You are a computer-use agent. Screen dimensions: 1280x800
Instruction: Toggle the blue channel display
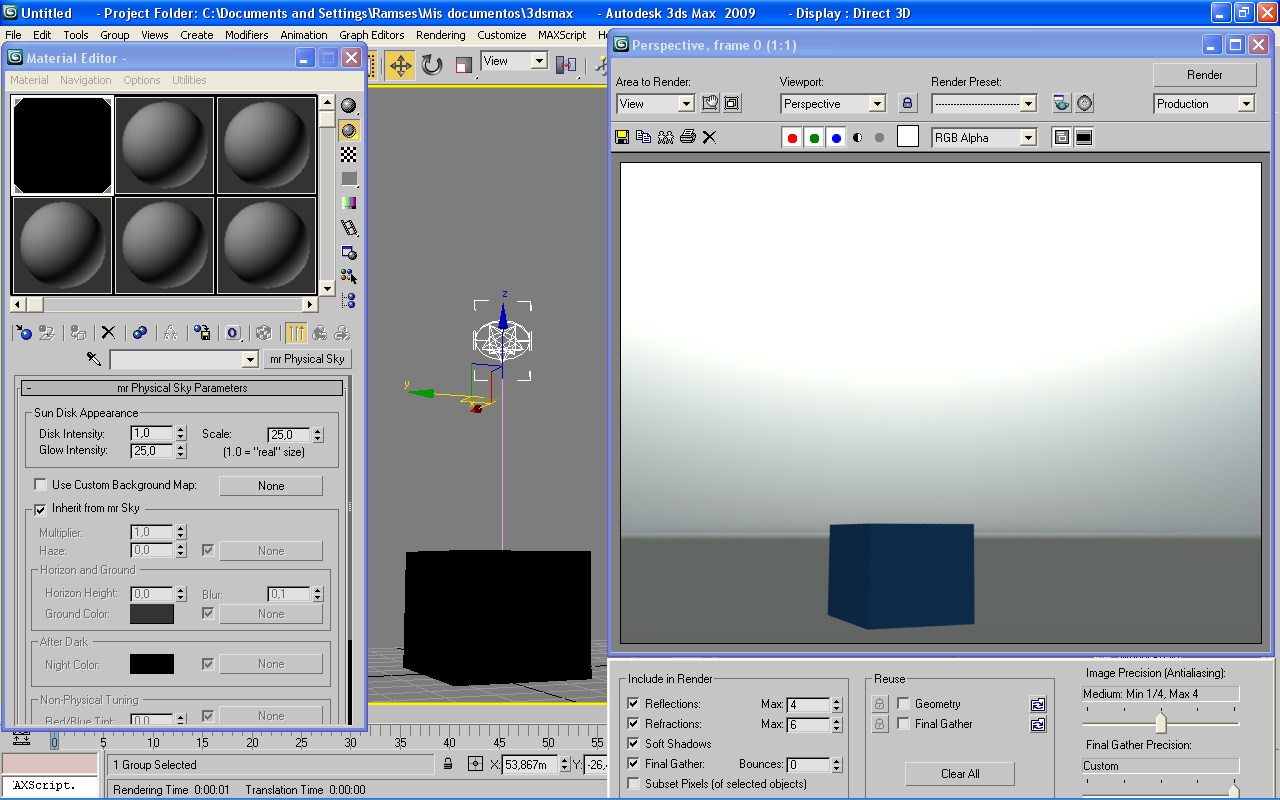point(837,138)
